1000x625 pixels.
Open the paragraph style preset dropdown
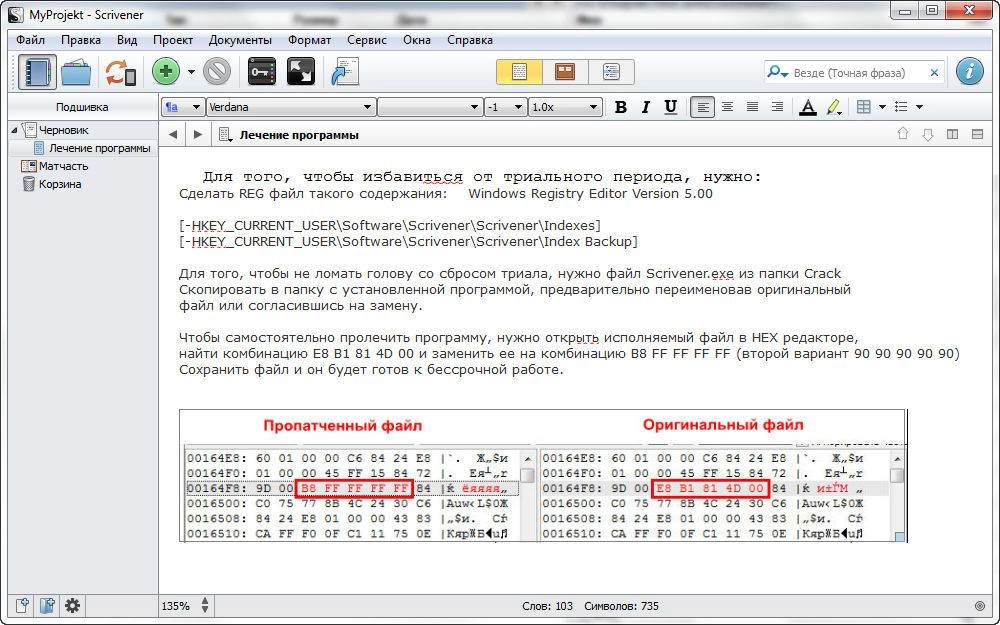click(182, 107)
